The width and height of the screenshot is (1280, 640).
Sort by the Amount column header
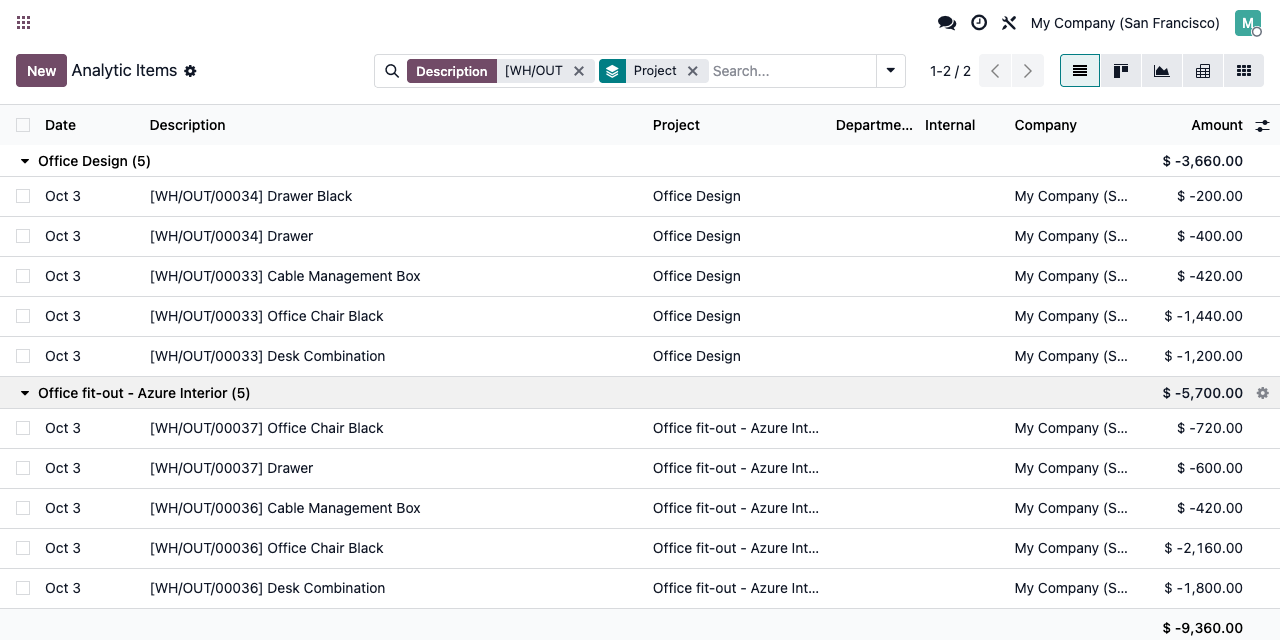pyautogui.click(x=1217, y=125)
